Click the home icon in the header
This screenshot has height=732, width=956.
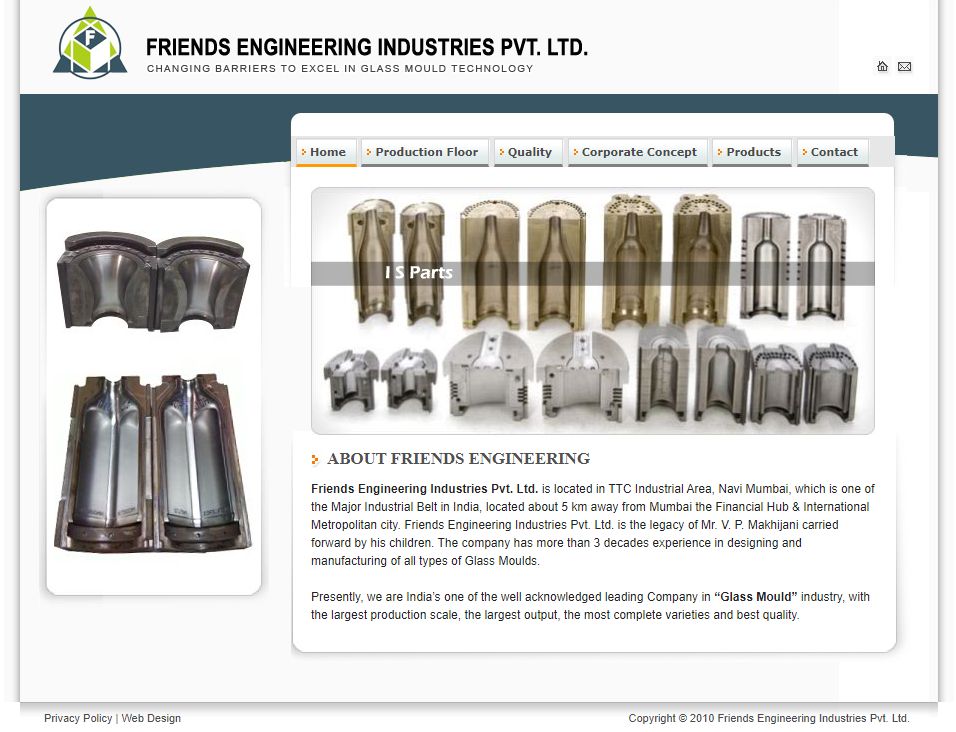tap(882, 67)
